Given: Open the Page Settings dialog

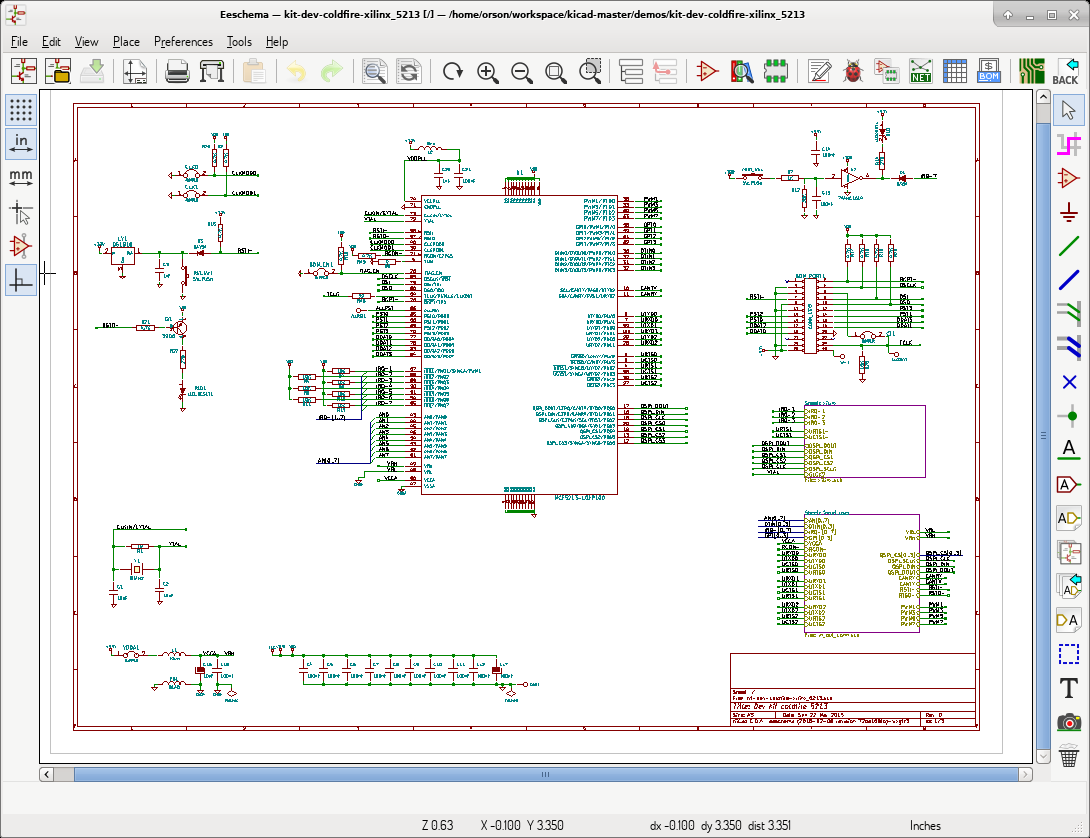Looking at the screenshot, I should pyautogui.click(x=135, y=71).
